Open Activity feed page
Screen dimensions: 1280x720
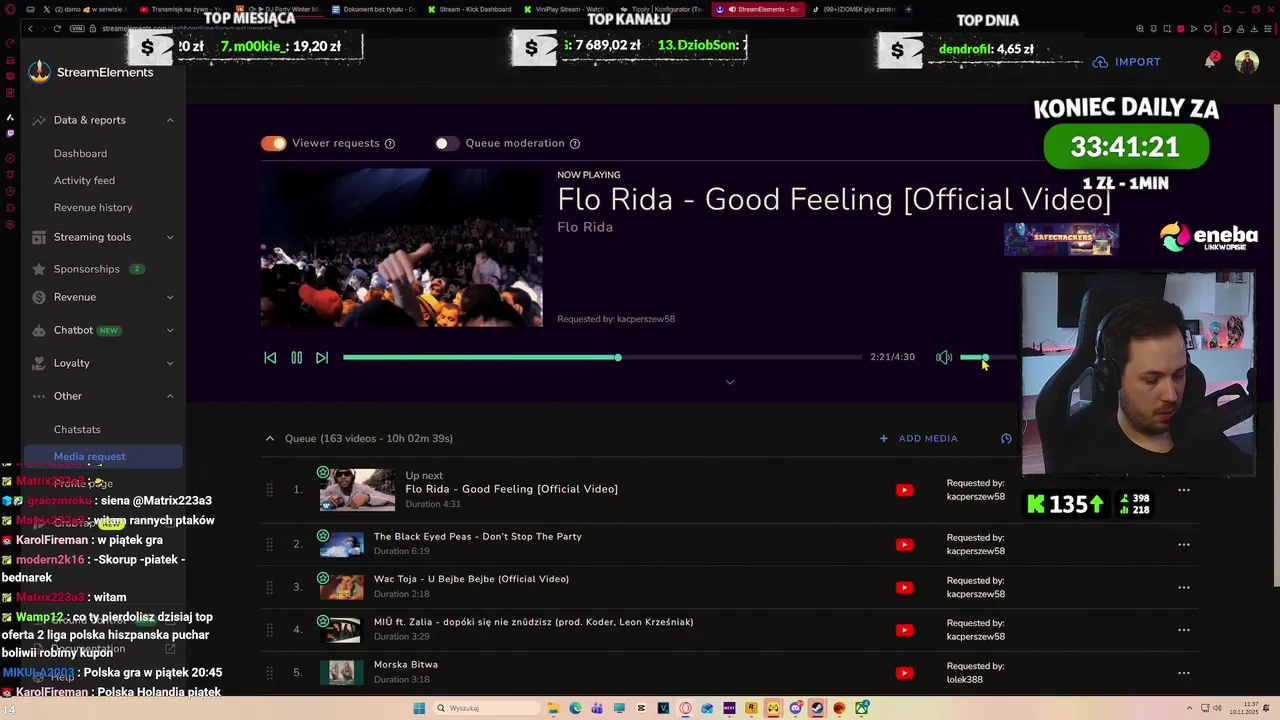pyautogui.click(x=84, y=180)
